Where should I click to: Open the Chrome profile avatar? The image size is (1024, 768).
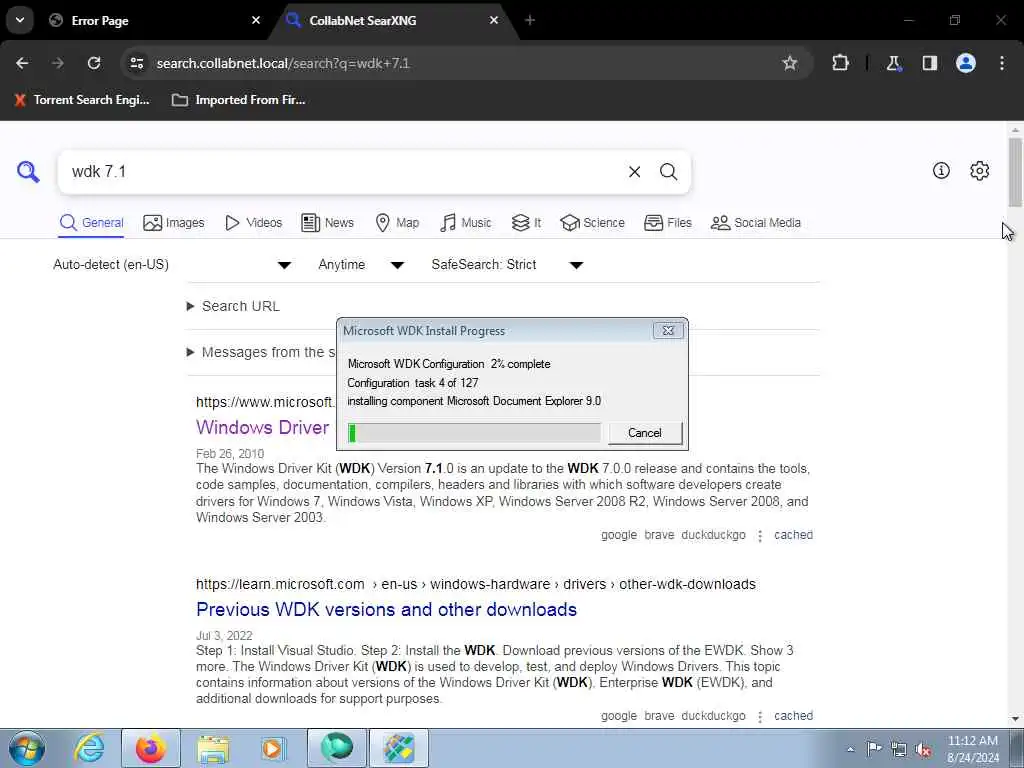[x=966, y=63]
